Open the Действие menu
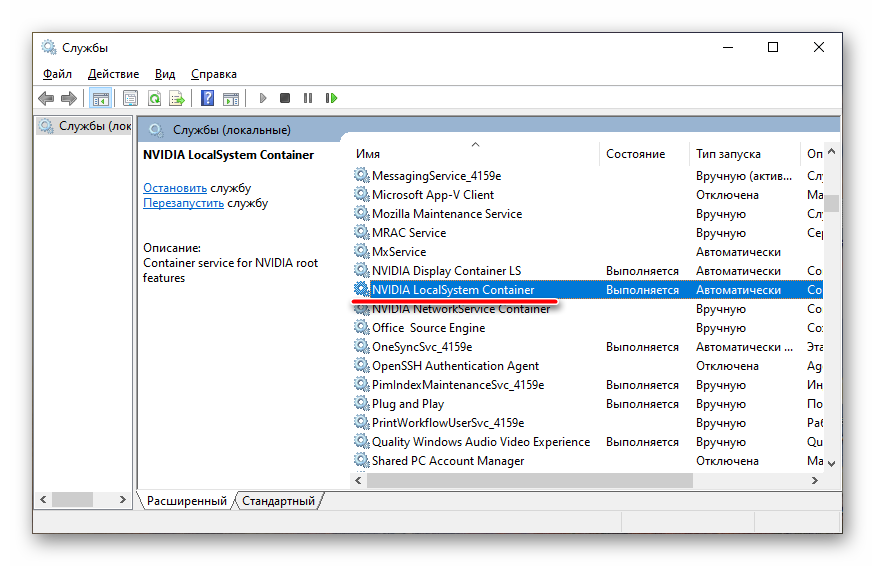 (x=113, y=74)
